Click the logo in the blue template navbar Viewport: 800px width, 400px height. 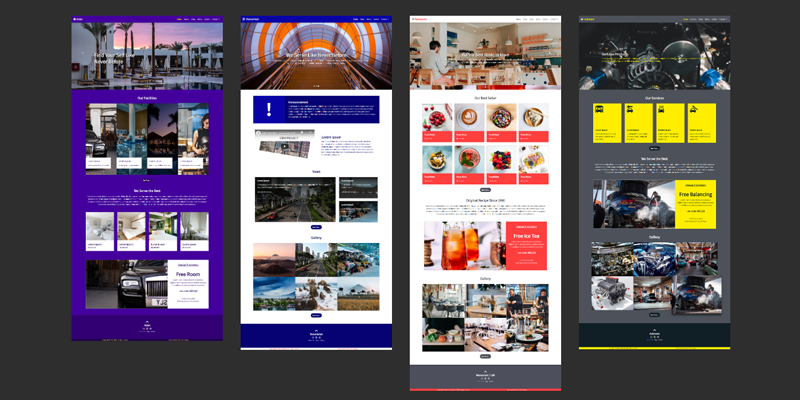[251, 19]
